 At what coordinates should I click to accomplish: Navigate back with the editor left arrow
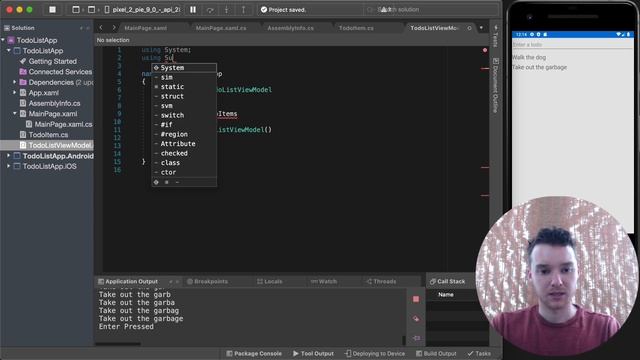click(101, 28)
